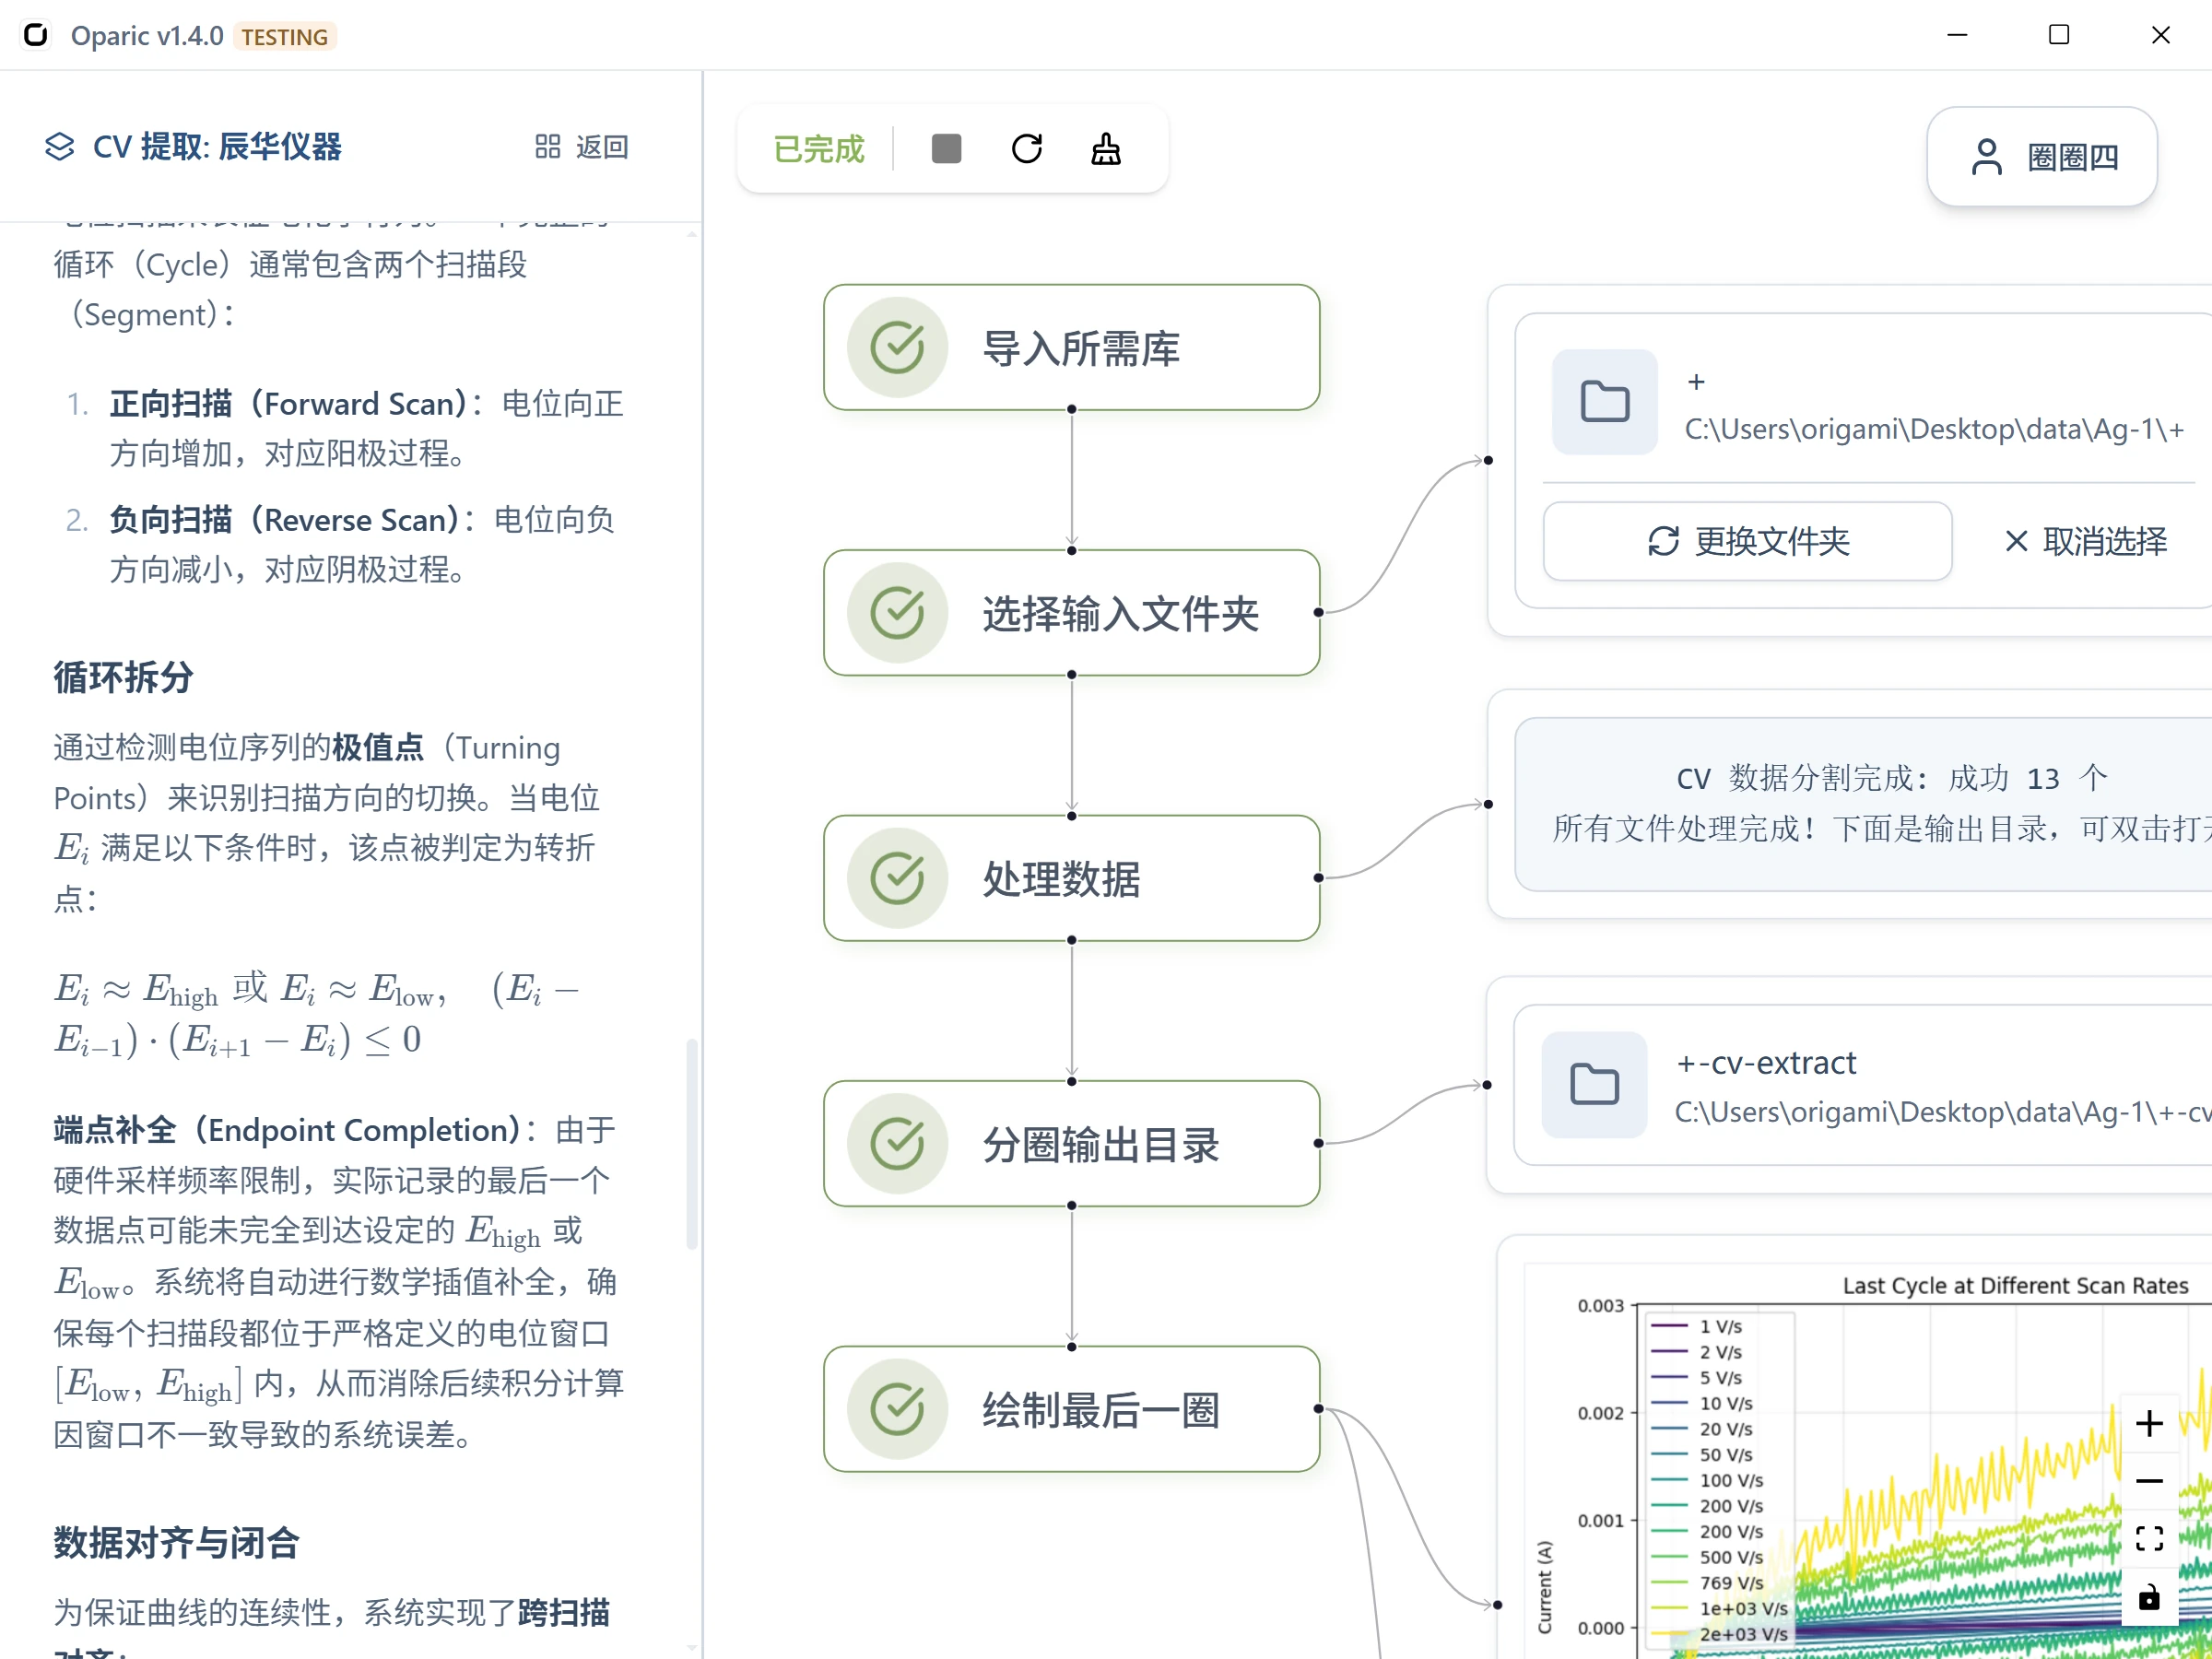
Task: Click the check icon on 选择输入文件夹
Action: (897, 613)
